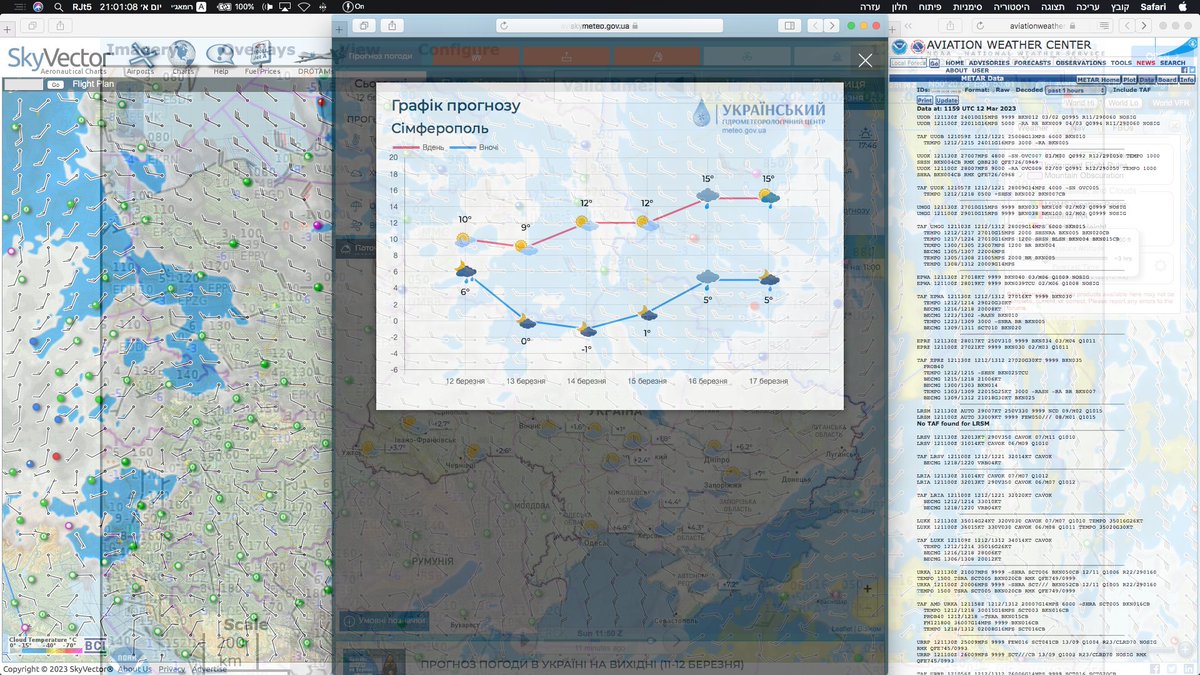Click the Share icon in SkyVector window toolbar
The width and height of the screenshot is (1200, 675).
pos(60,25)
